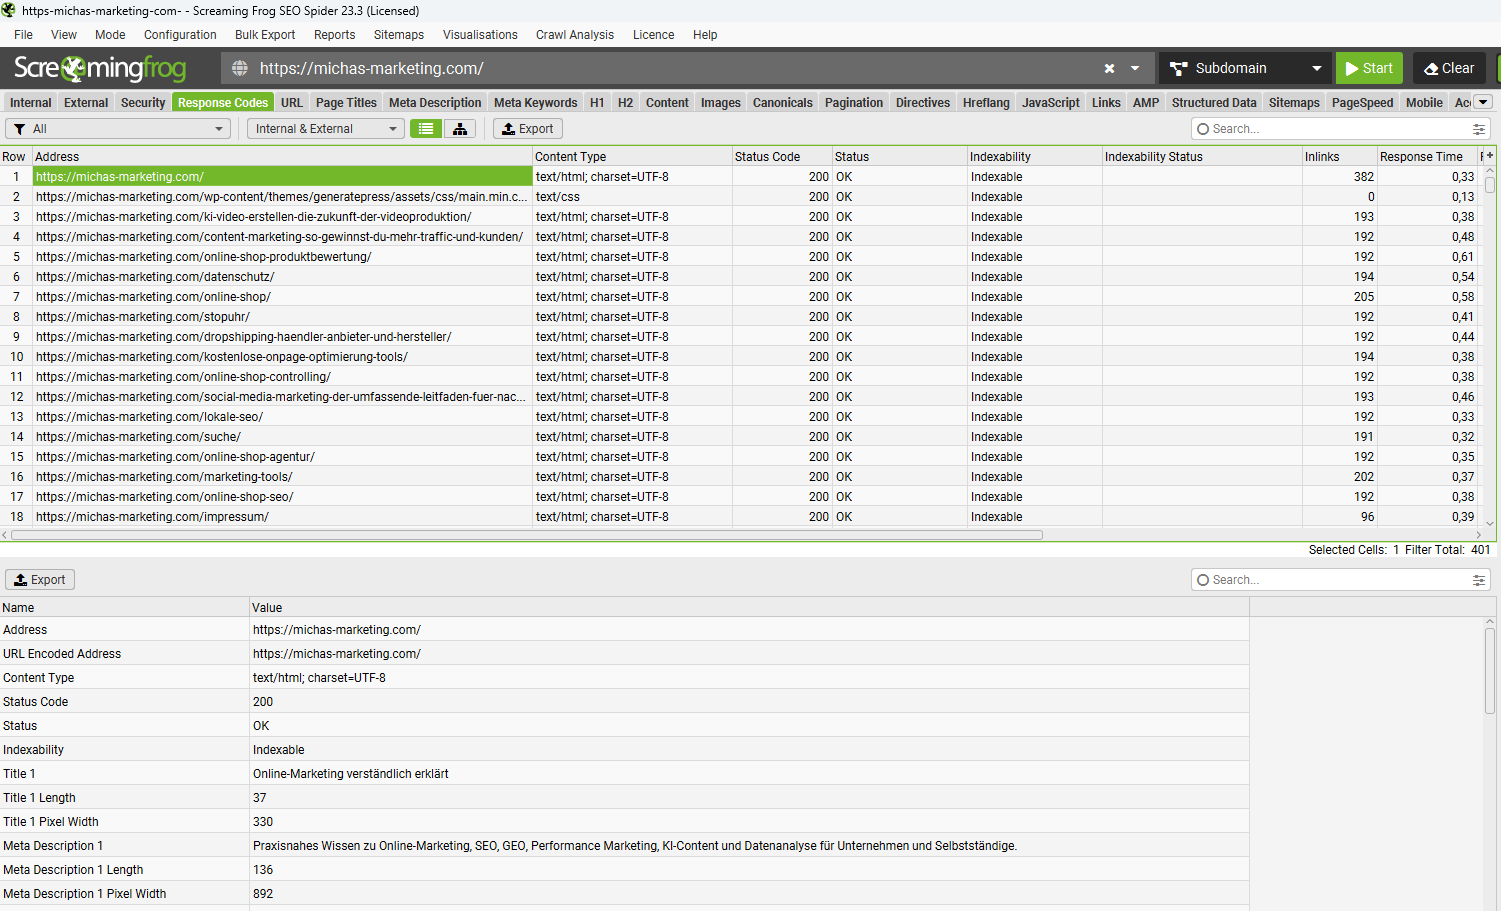Focus the search field above the results table

coord(1340,129)
